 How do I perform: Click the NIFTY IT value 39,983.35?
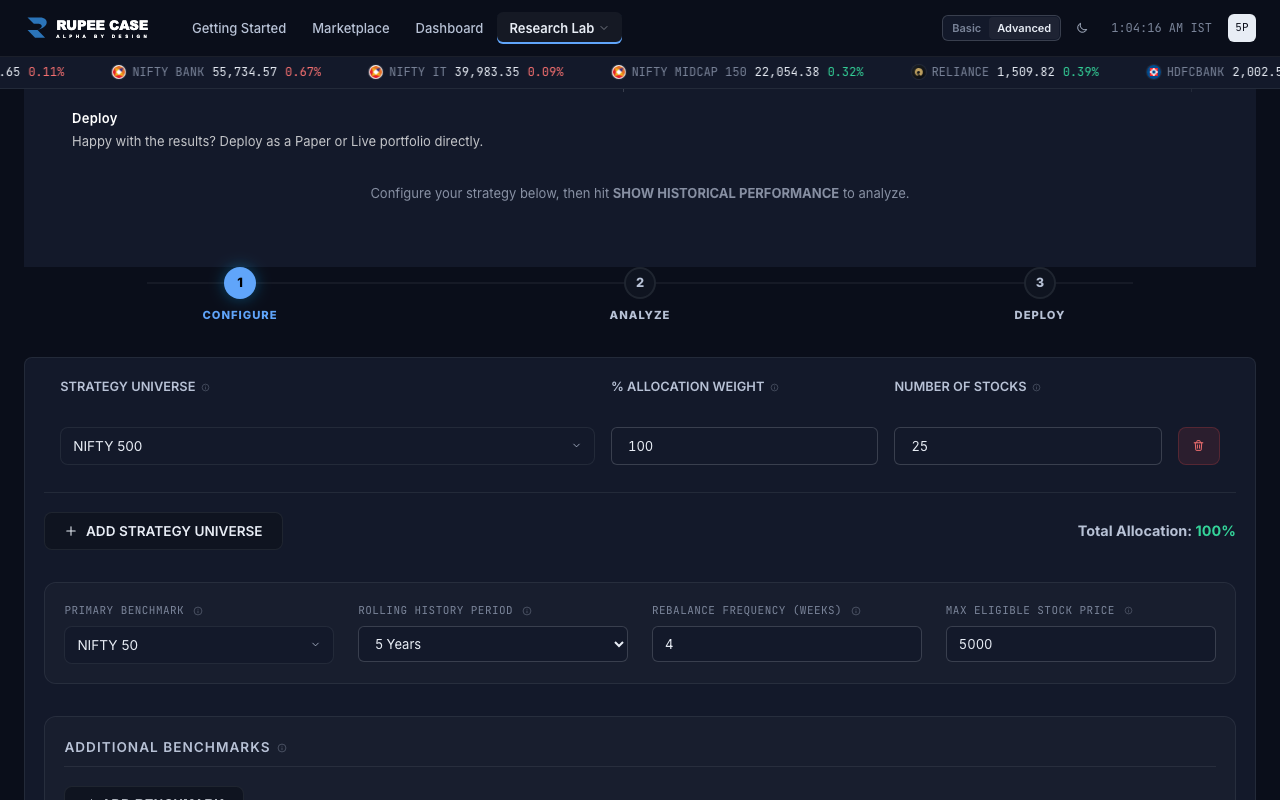(487, 72)
